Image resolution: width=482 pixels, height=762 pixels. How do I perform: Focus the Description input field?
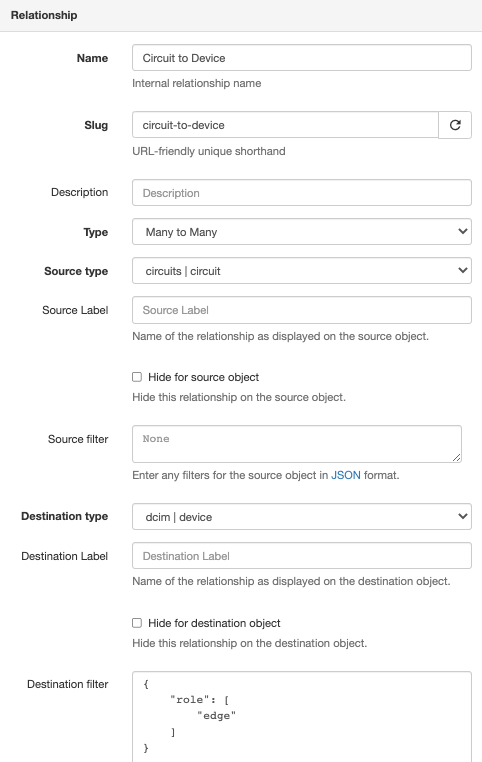pos(302,193)
